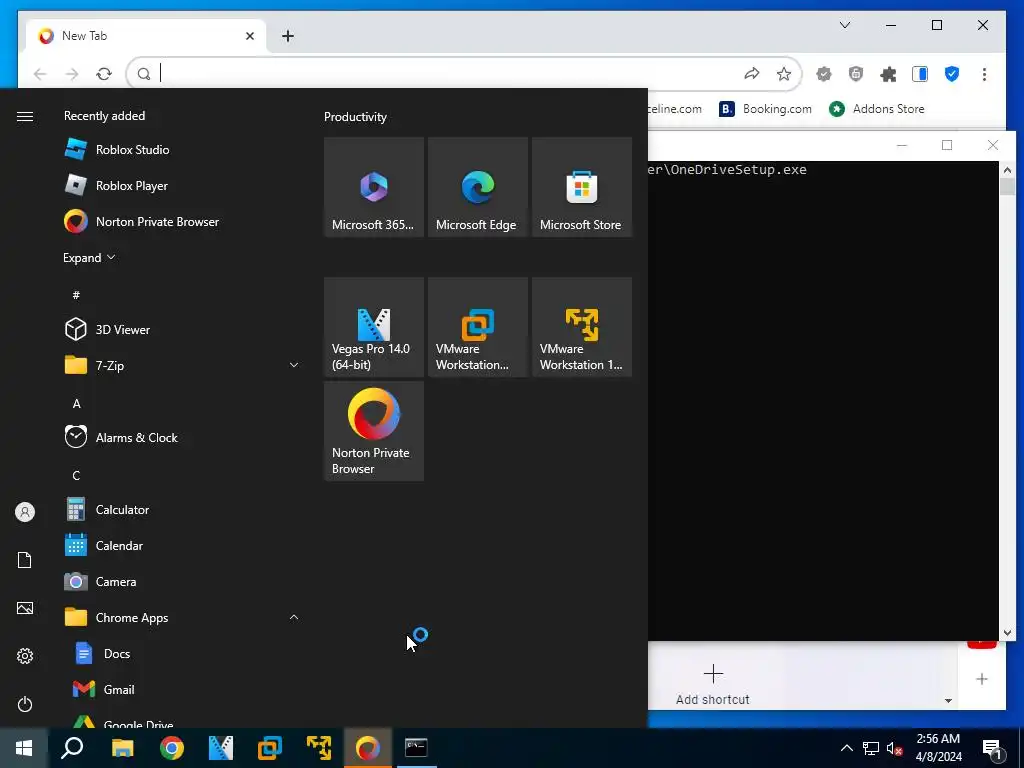The height and width of the screenshot is (768, 1024).
Task: Toggle the browser side panel icon
Action: [920, 74]
